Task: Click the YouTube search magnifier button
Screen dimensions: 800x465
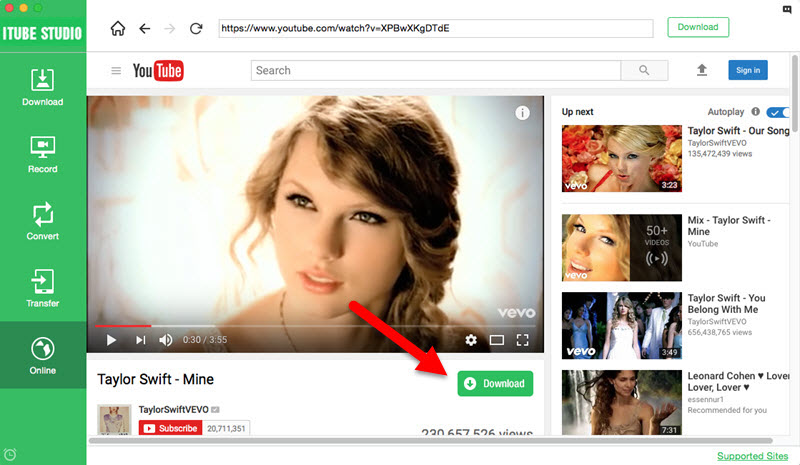Action: (x=644, y=70)
